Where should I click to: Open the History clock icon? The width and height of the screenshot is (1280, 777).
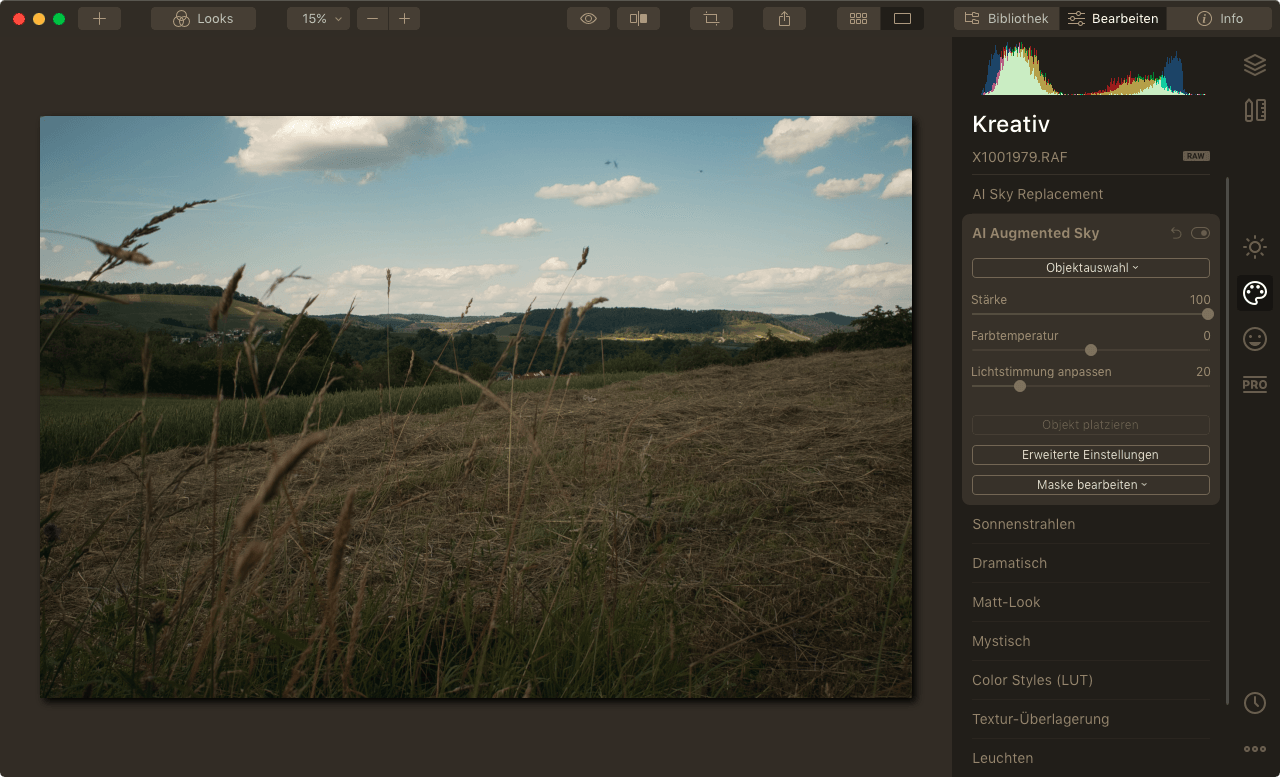point(1254,703)
